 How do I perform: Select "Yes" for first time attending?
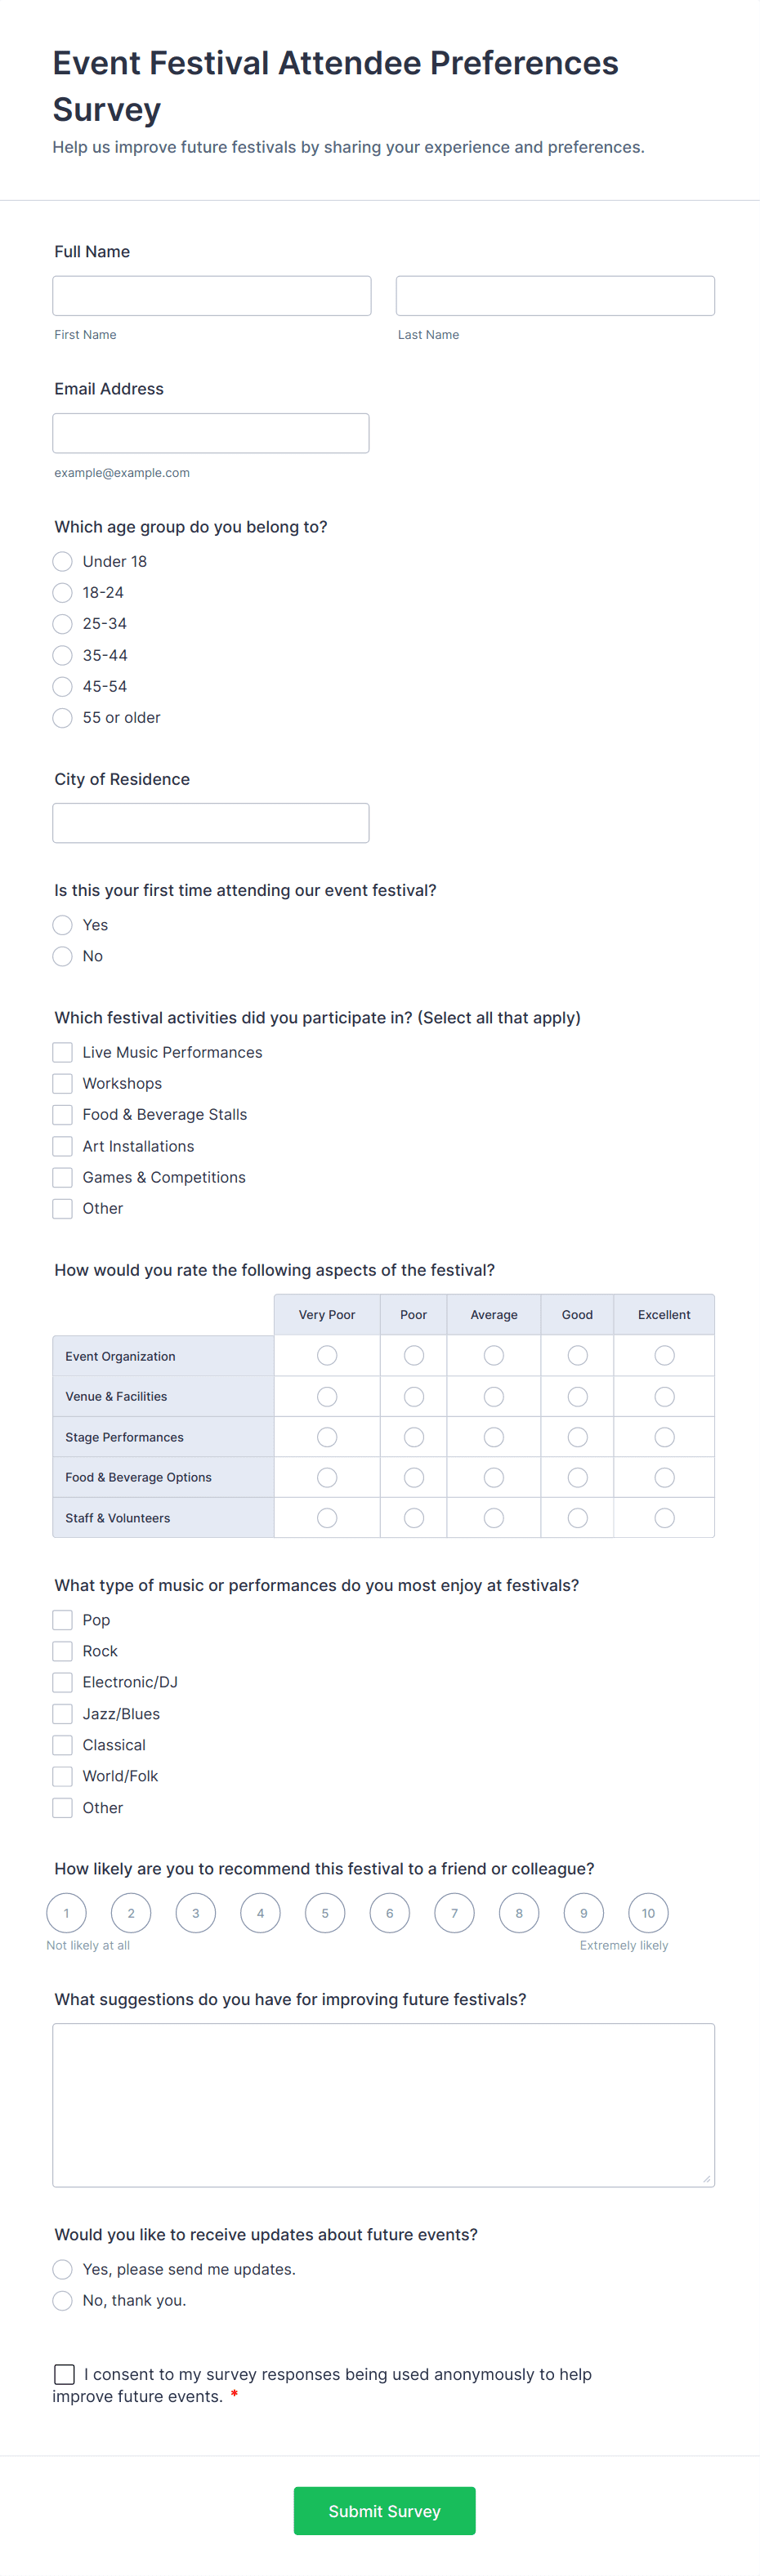(62, 925)
